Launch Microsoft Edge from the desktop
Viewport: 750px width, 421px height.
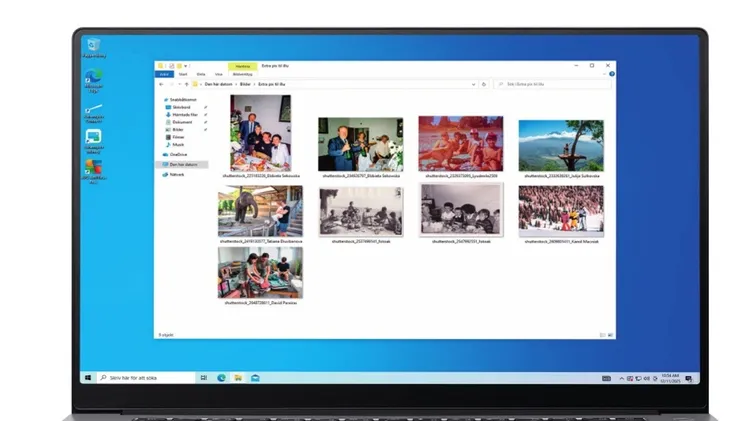click(x=93, y=77)
